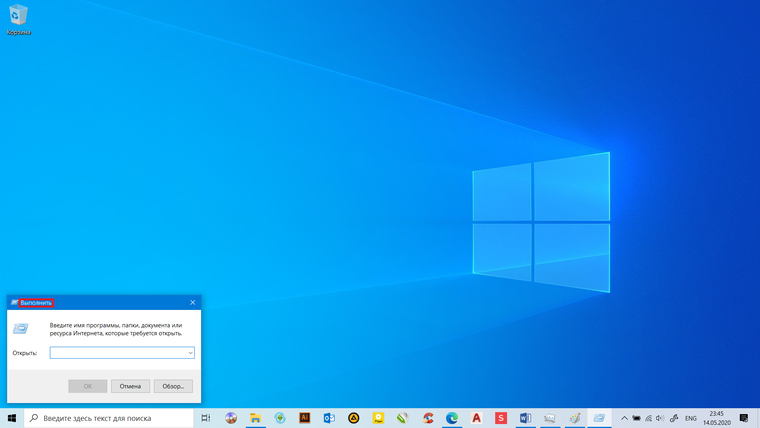This screenshot has height=428, width=760.
Task: Open the green-striped ball taskbar app
Action: pyautogui.click(x=403, y=418)
